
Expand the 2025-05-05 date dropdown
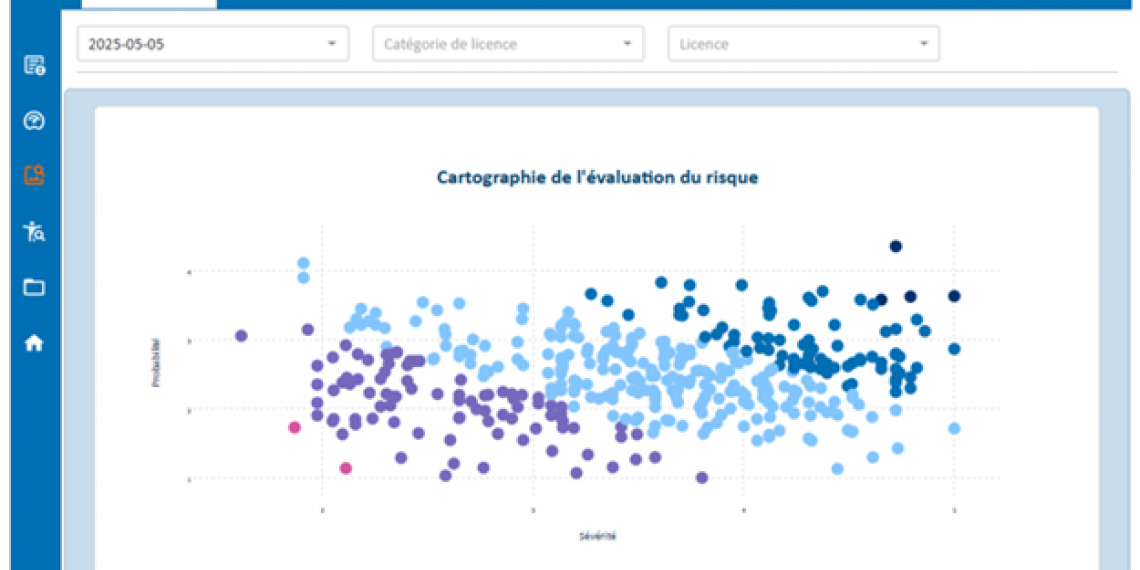click(x=213, y=44)
